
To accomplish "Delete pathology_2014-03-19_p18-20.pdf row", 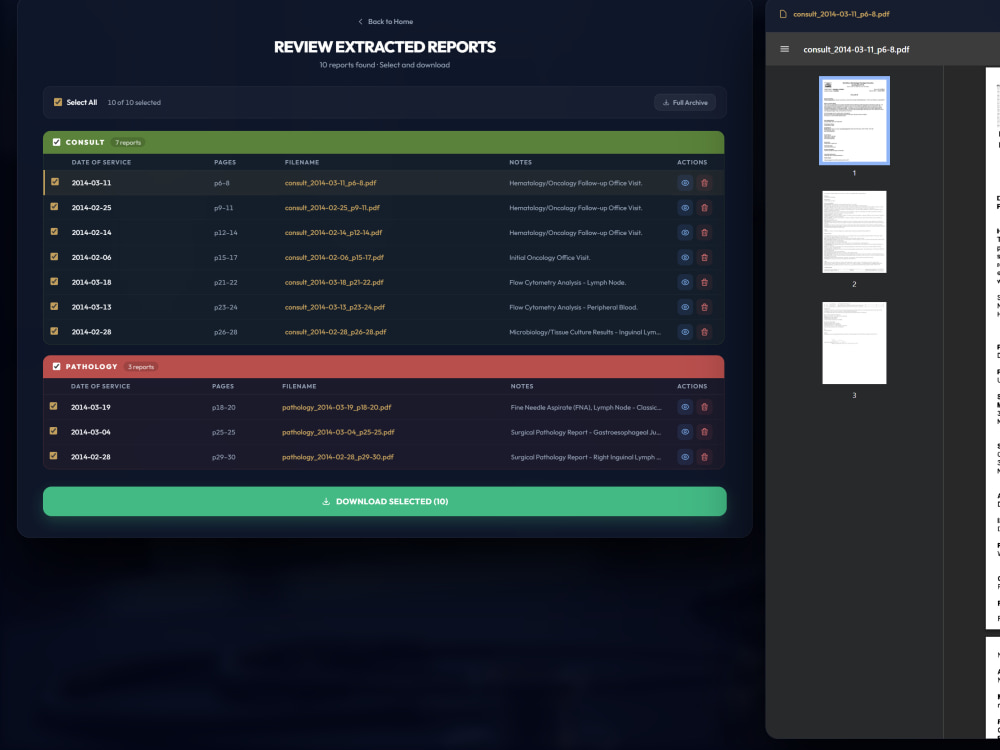I will tap(704, 407).
